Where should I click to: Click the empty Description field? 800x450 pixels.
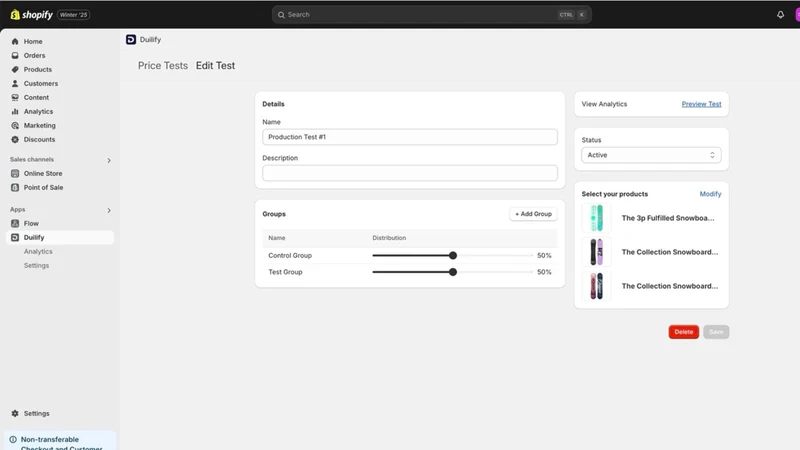(x=410, y=173)
